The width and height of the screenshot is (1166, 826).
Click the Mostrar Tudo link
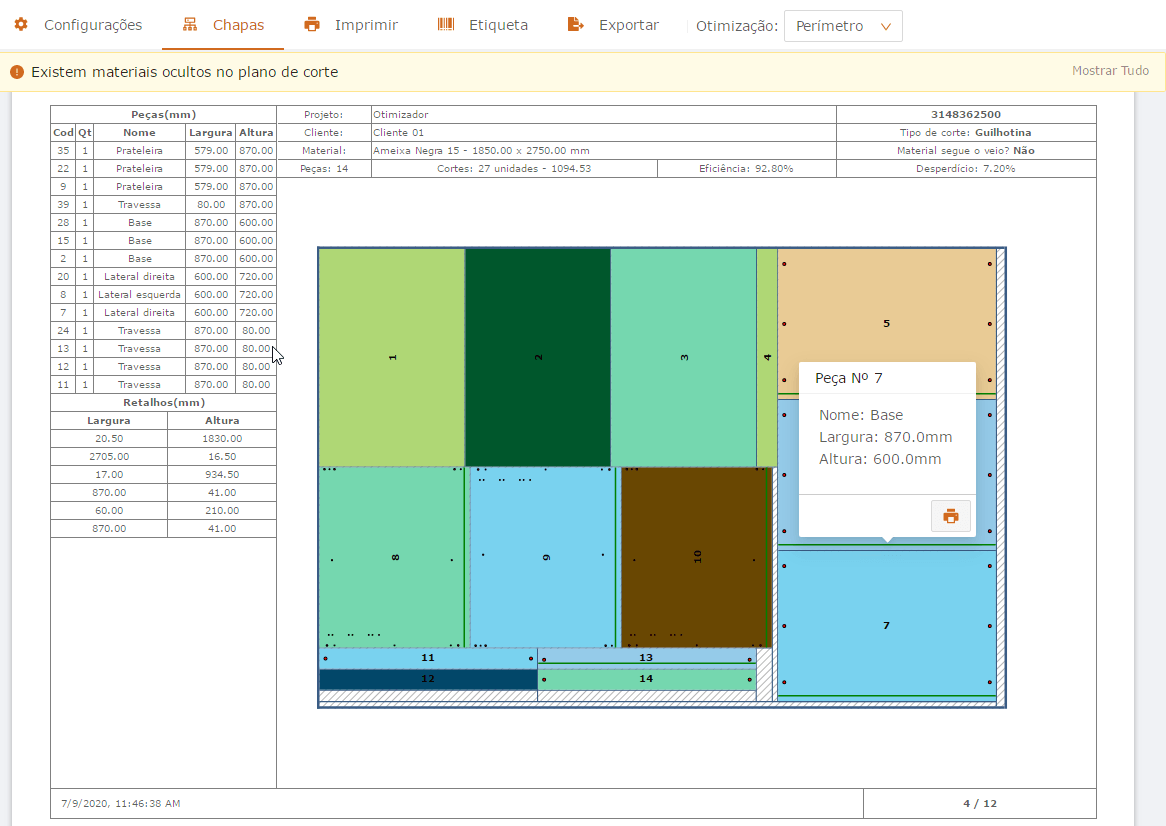click(1110, 71)
